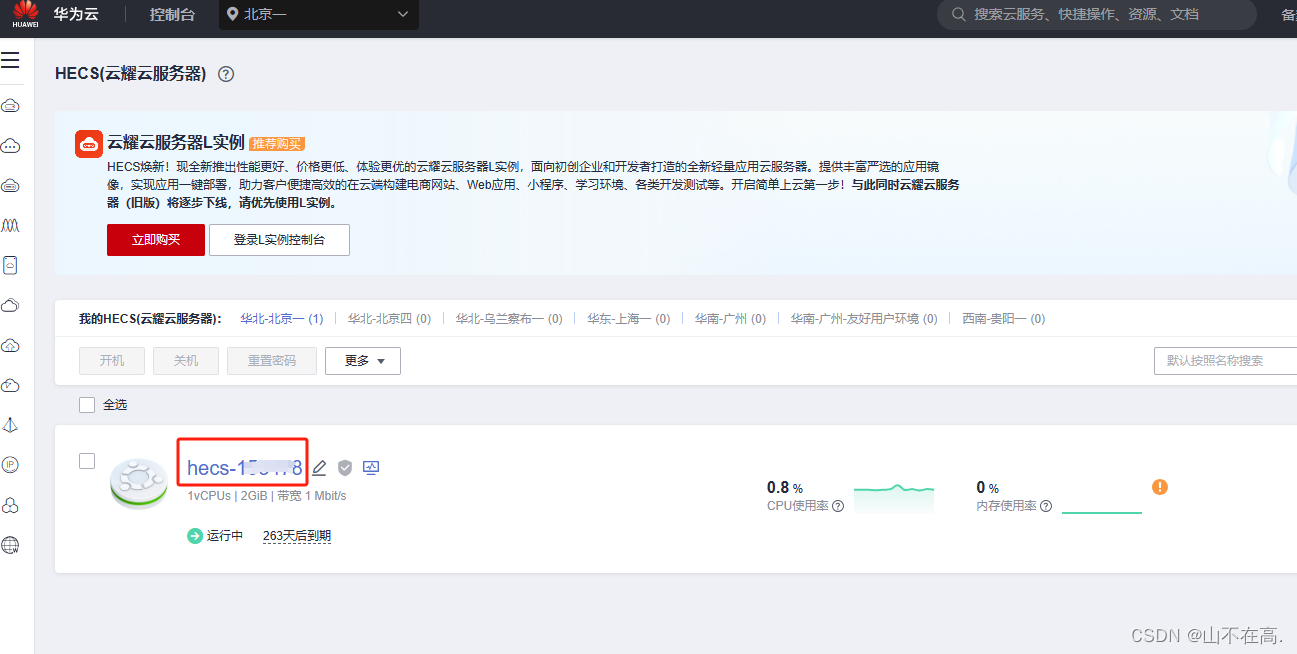Switch to 华南-广州 (0) tab
This screenshot has height=654, width=1297.
pyautogui.click(x=730, y=319)
